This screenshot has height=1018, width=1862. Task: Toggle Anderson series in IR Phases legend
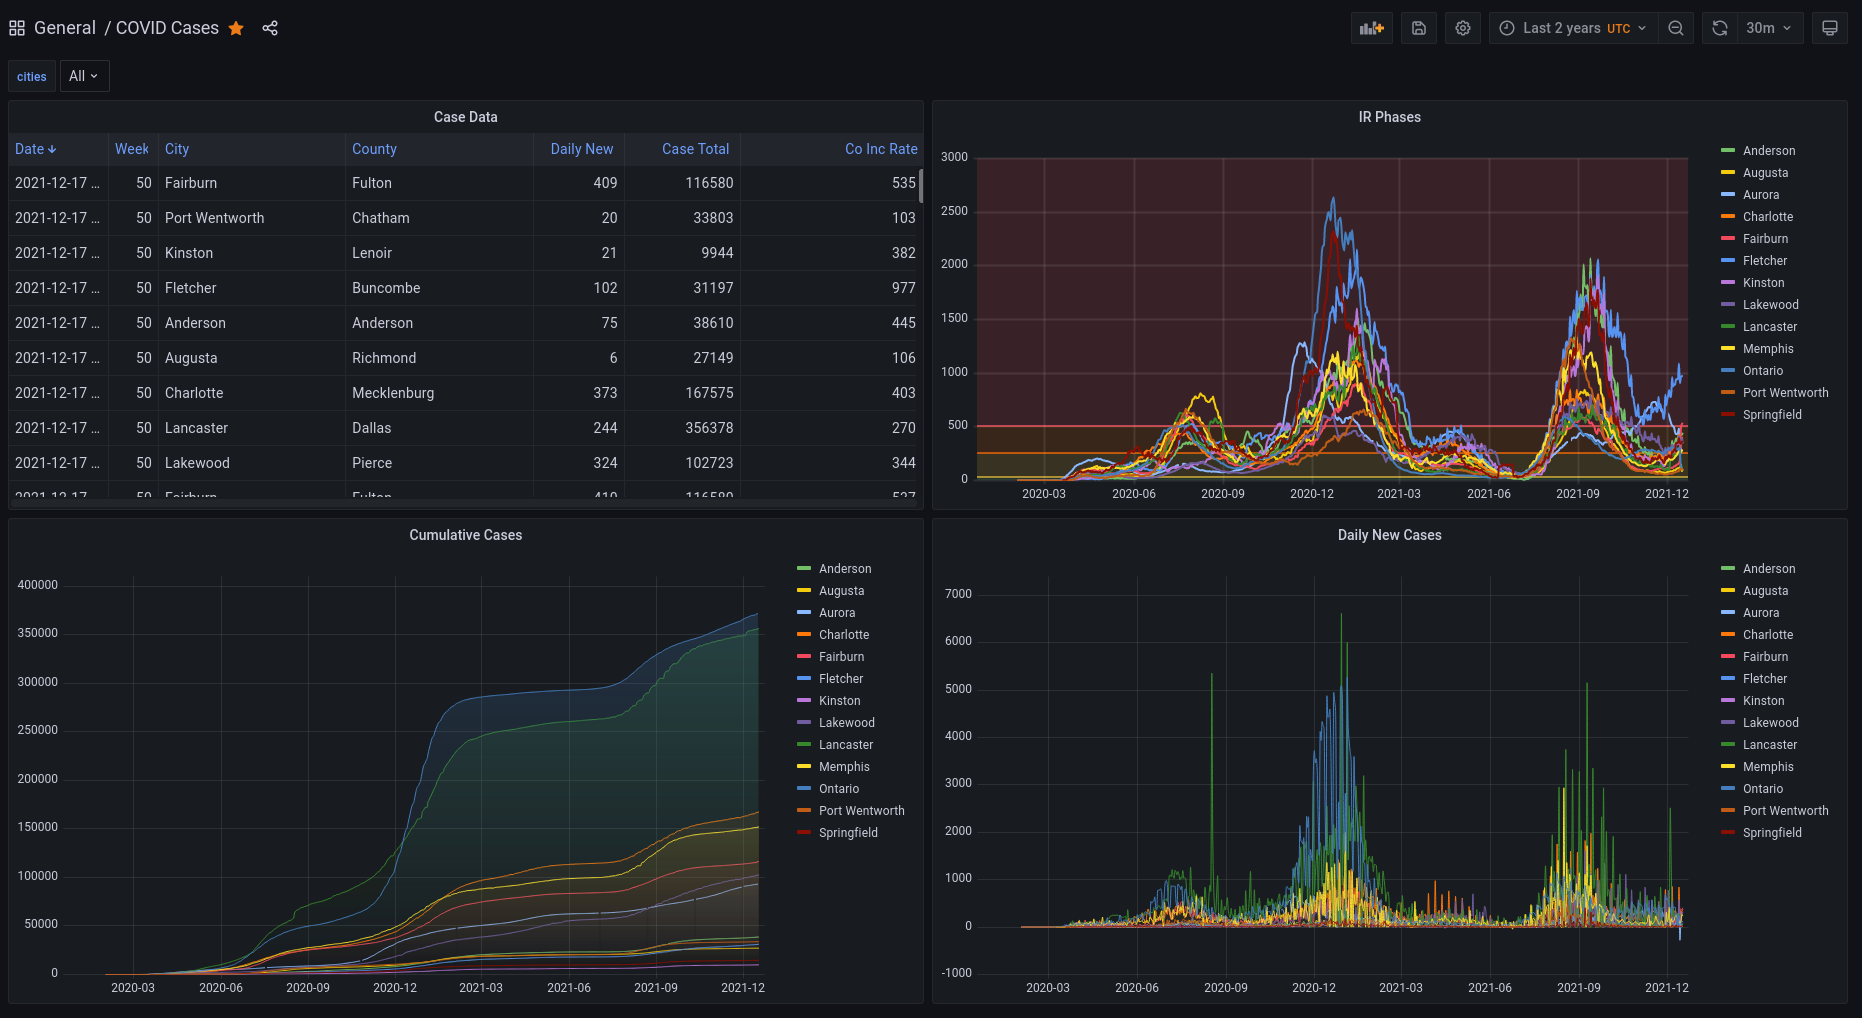1768,151
